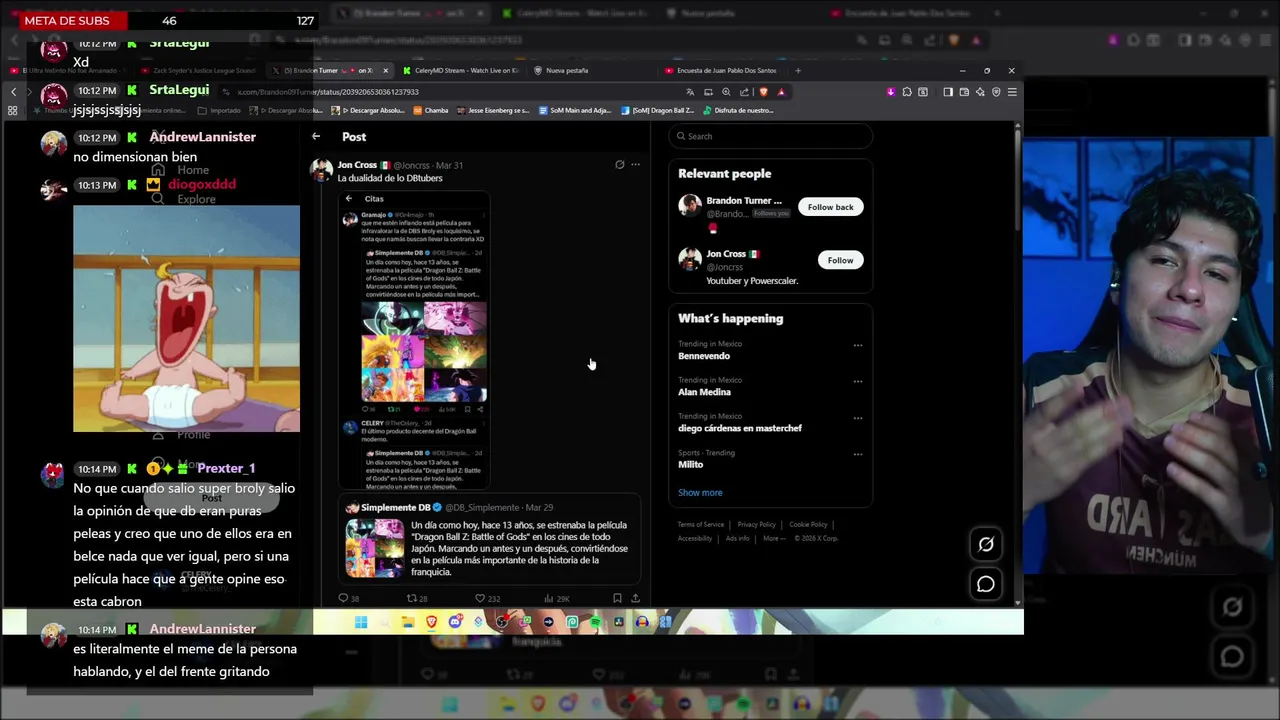The width and height of the screenshot is (1280, 720).
Task: Switch to CeleryMD Stream tab
Action: point(462,71)
